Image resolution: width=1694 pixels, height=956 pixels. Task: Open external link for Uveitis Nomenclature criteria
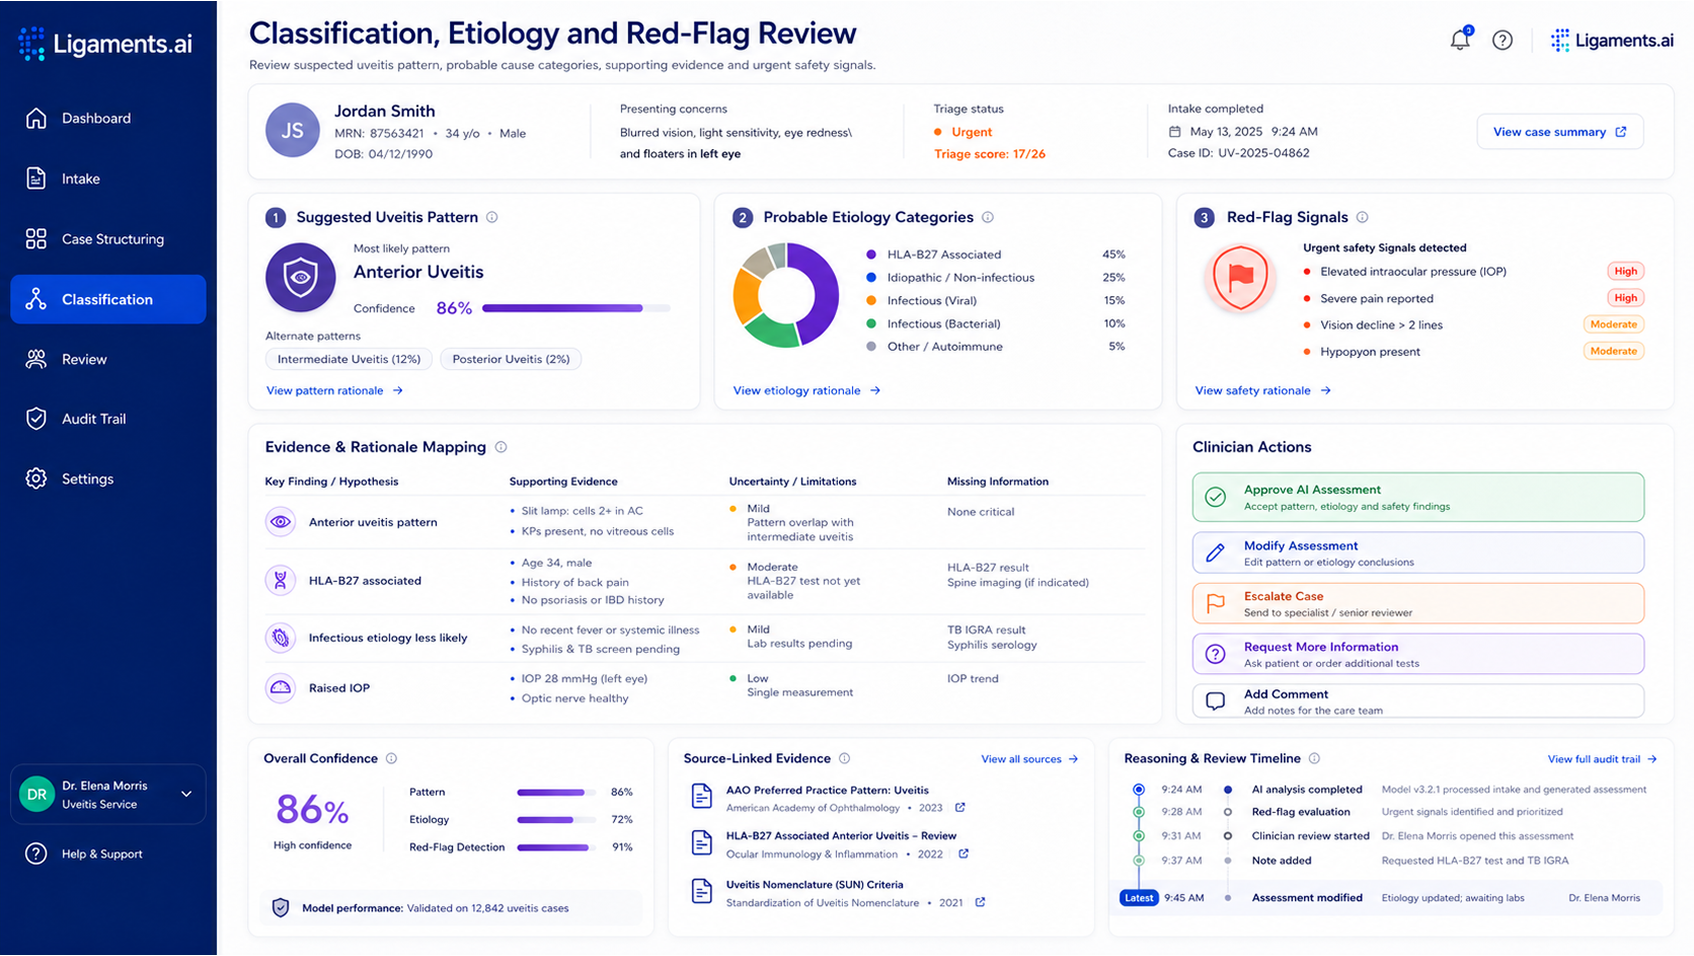coord(980,902)
